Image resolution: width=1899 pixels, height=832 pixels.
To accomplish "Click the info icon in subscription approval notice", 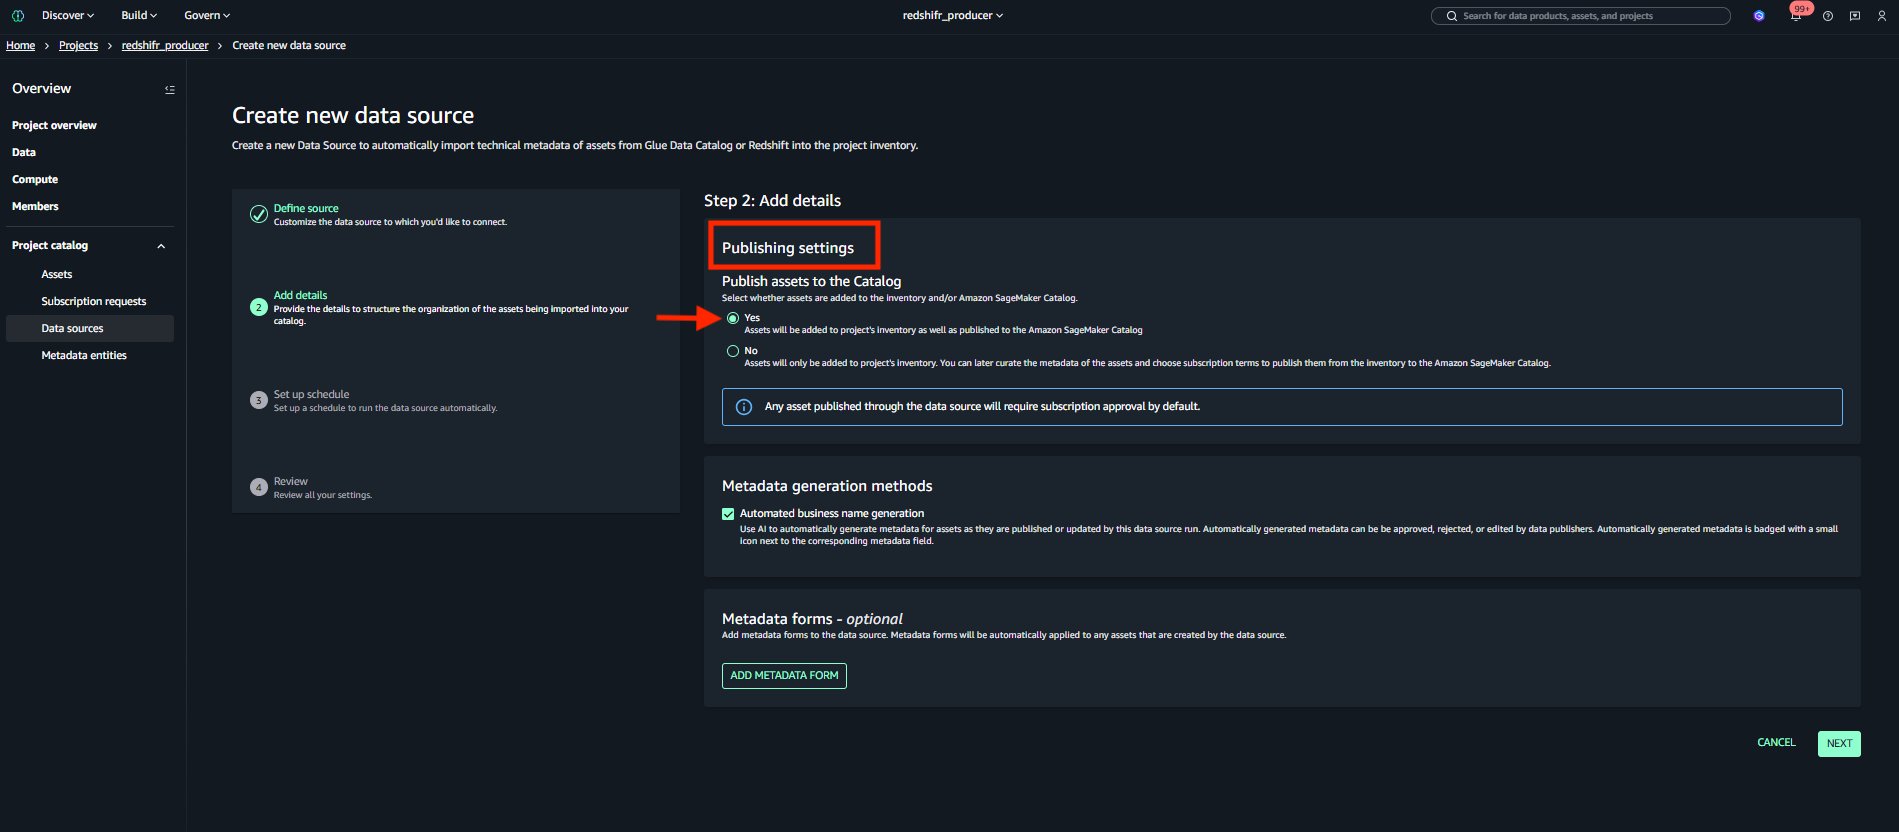I will pos(744,407).
